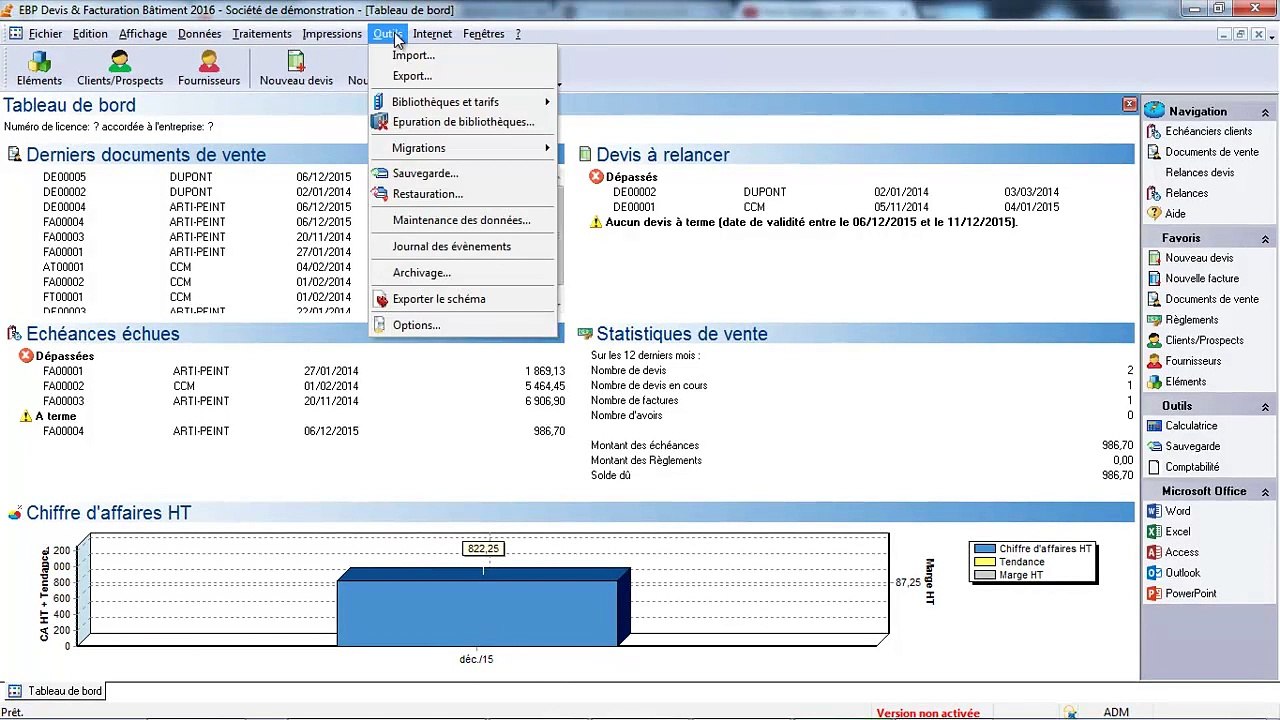1280x720 pixels.
Task: Open Clients/Prospects from the top toolbar
Action: coord(120,68)
